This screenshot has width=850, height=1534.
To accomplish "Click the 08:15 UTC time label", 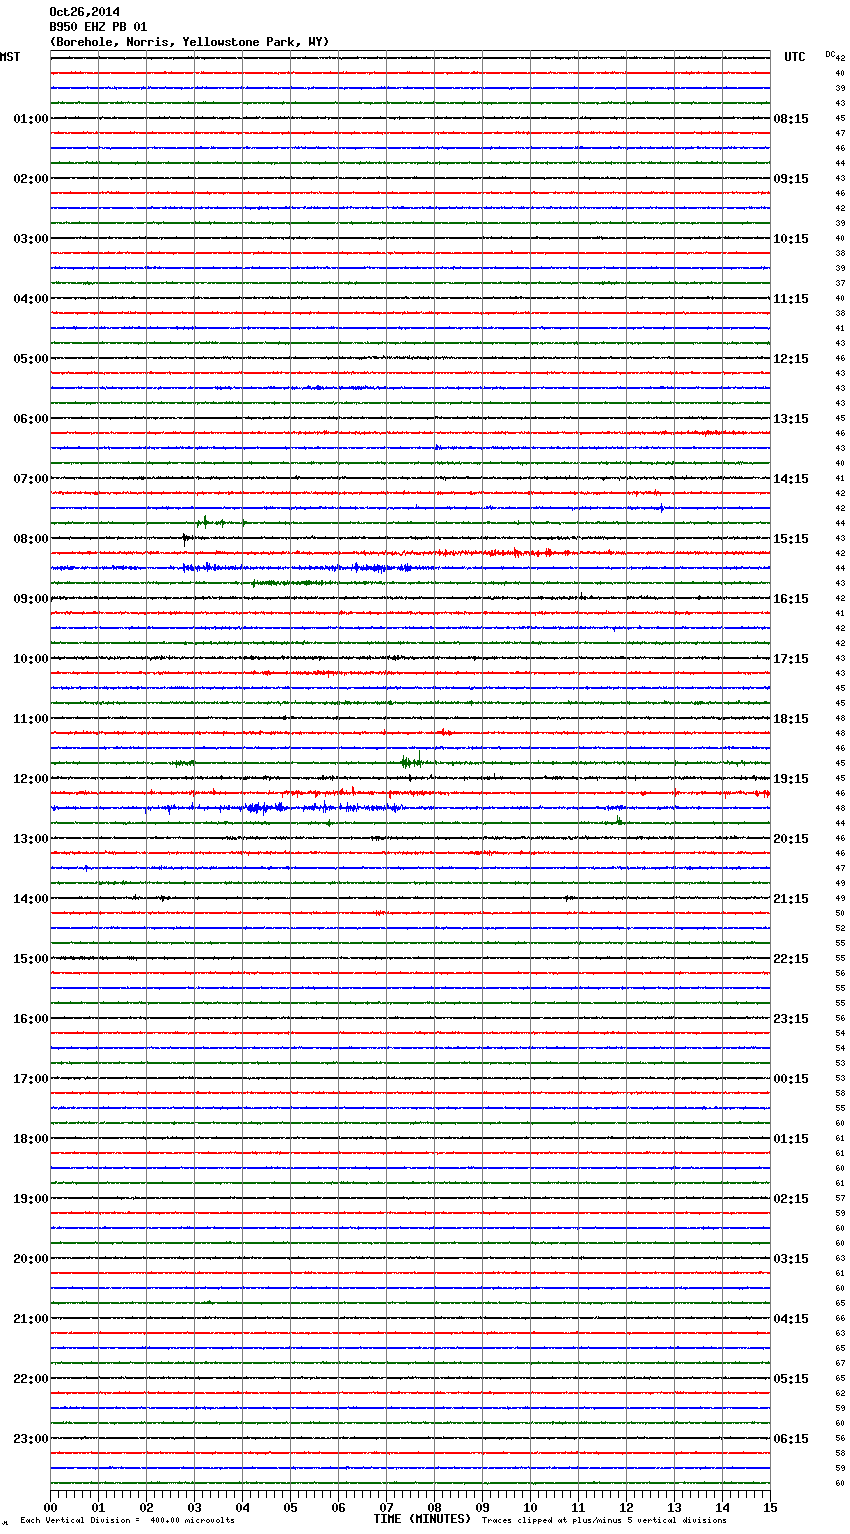I will pyautogui.click(x=791, y=119).
